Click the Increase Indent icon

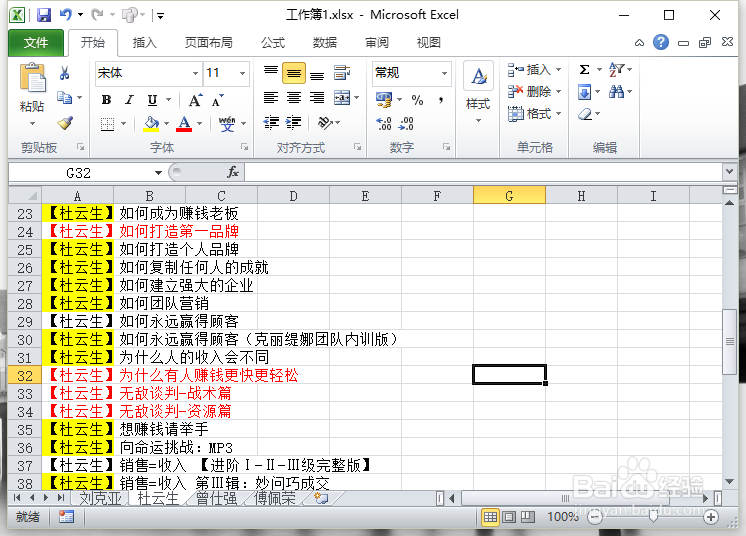pyautogui.click(x=294, y=123)
